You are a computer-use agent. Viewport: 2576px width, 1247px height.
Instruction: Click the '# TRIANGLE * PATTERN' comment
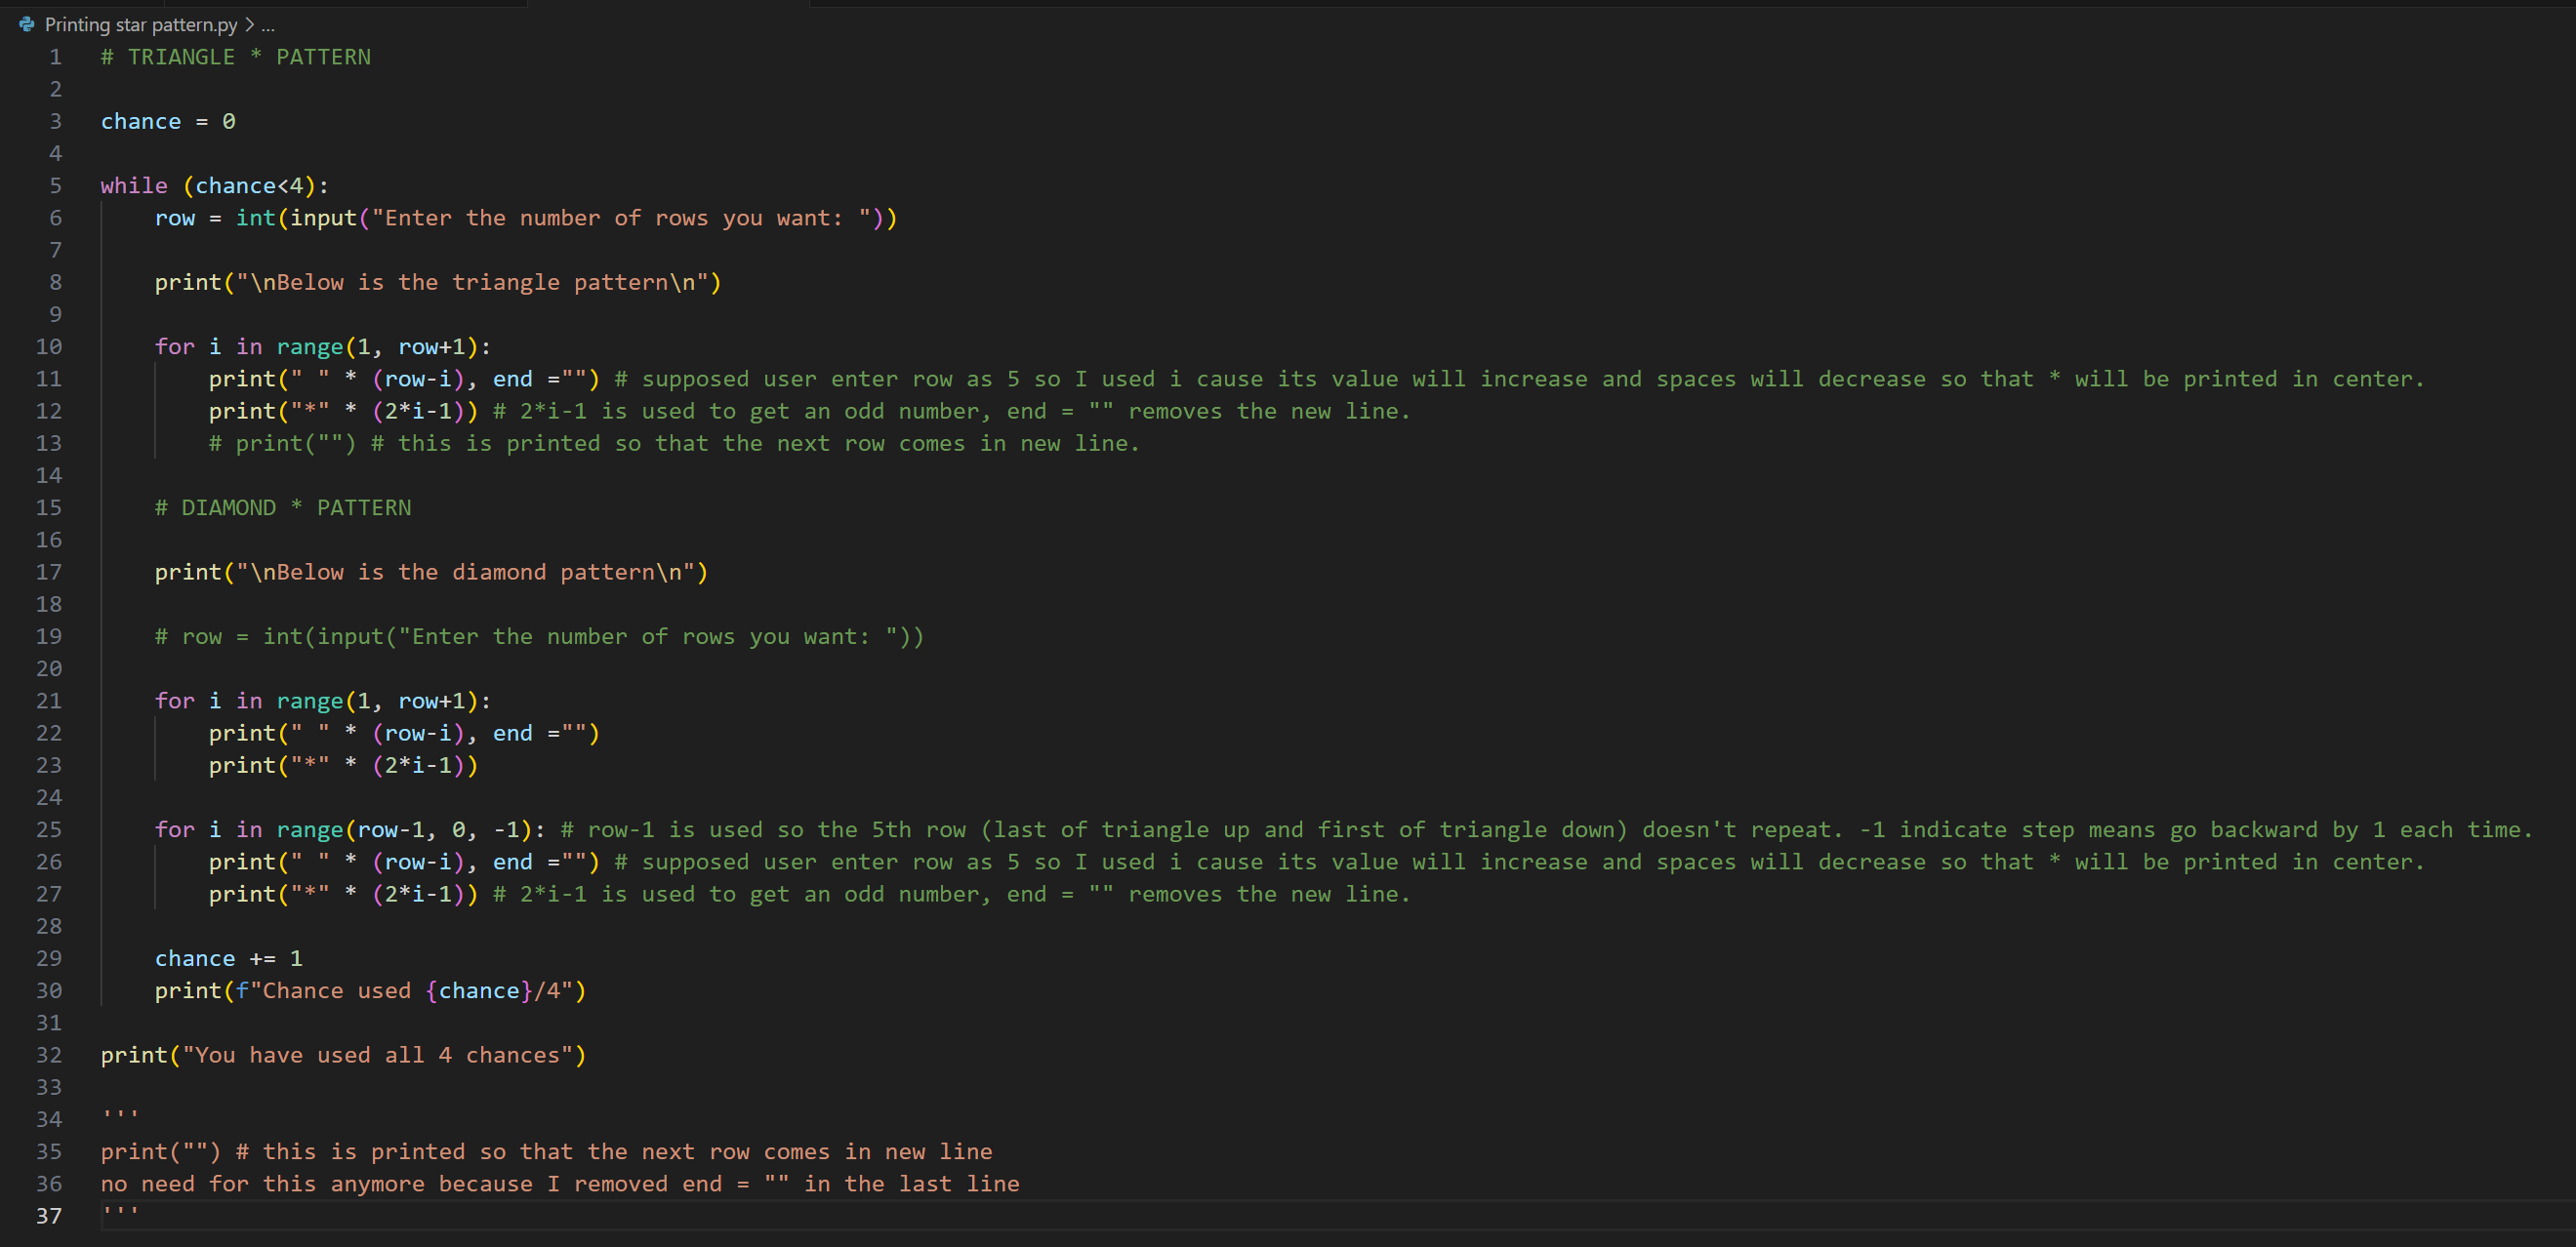[x=236, y=57]
